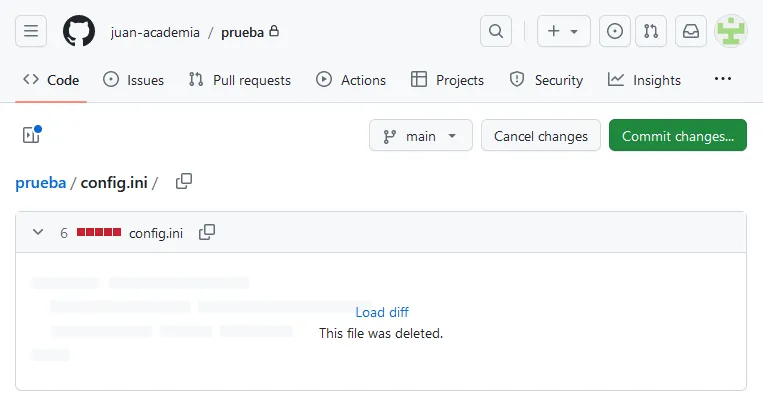Click the prueba breadcrumb link
The image size is (763, 408).
[40, 183]
